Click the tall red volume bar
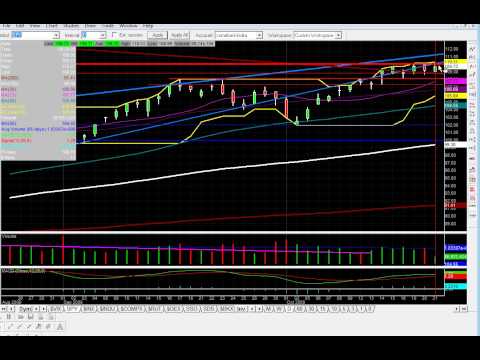The image size is (480, 360). (x=63, y=250)
